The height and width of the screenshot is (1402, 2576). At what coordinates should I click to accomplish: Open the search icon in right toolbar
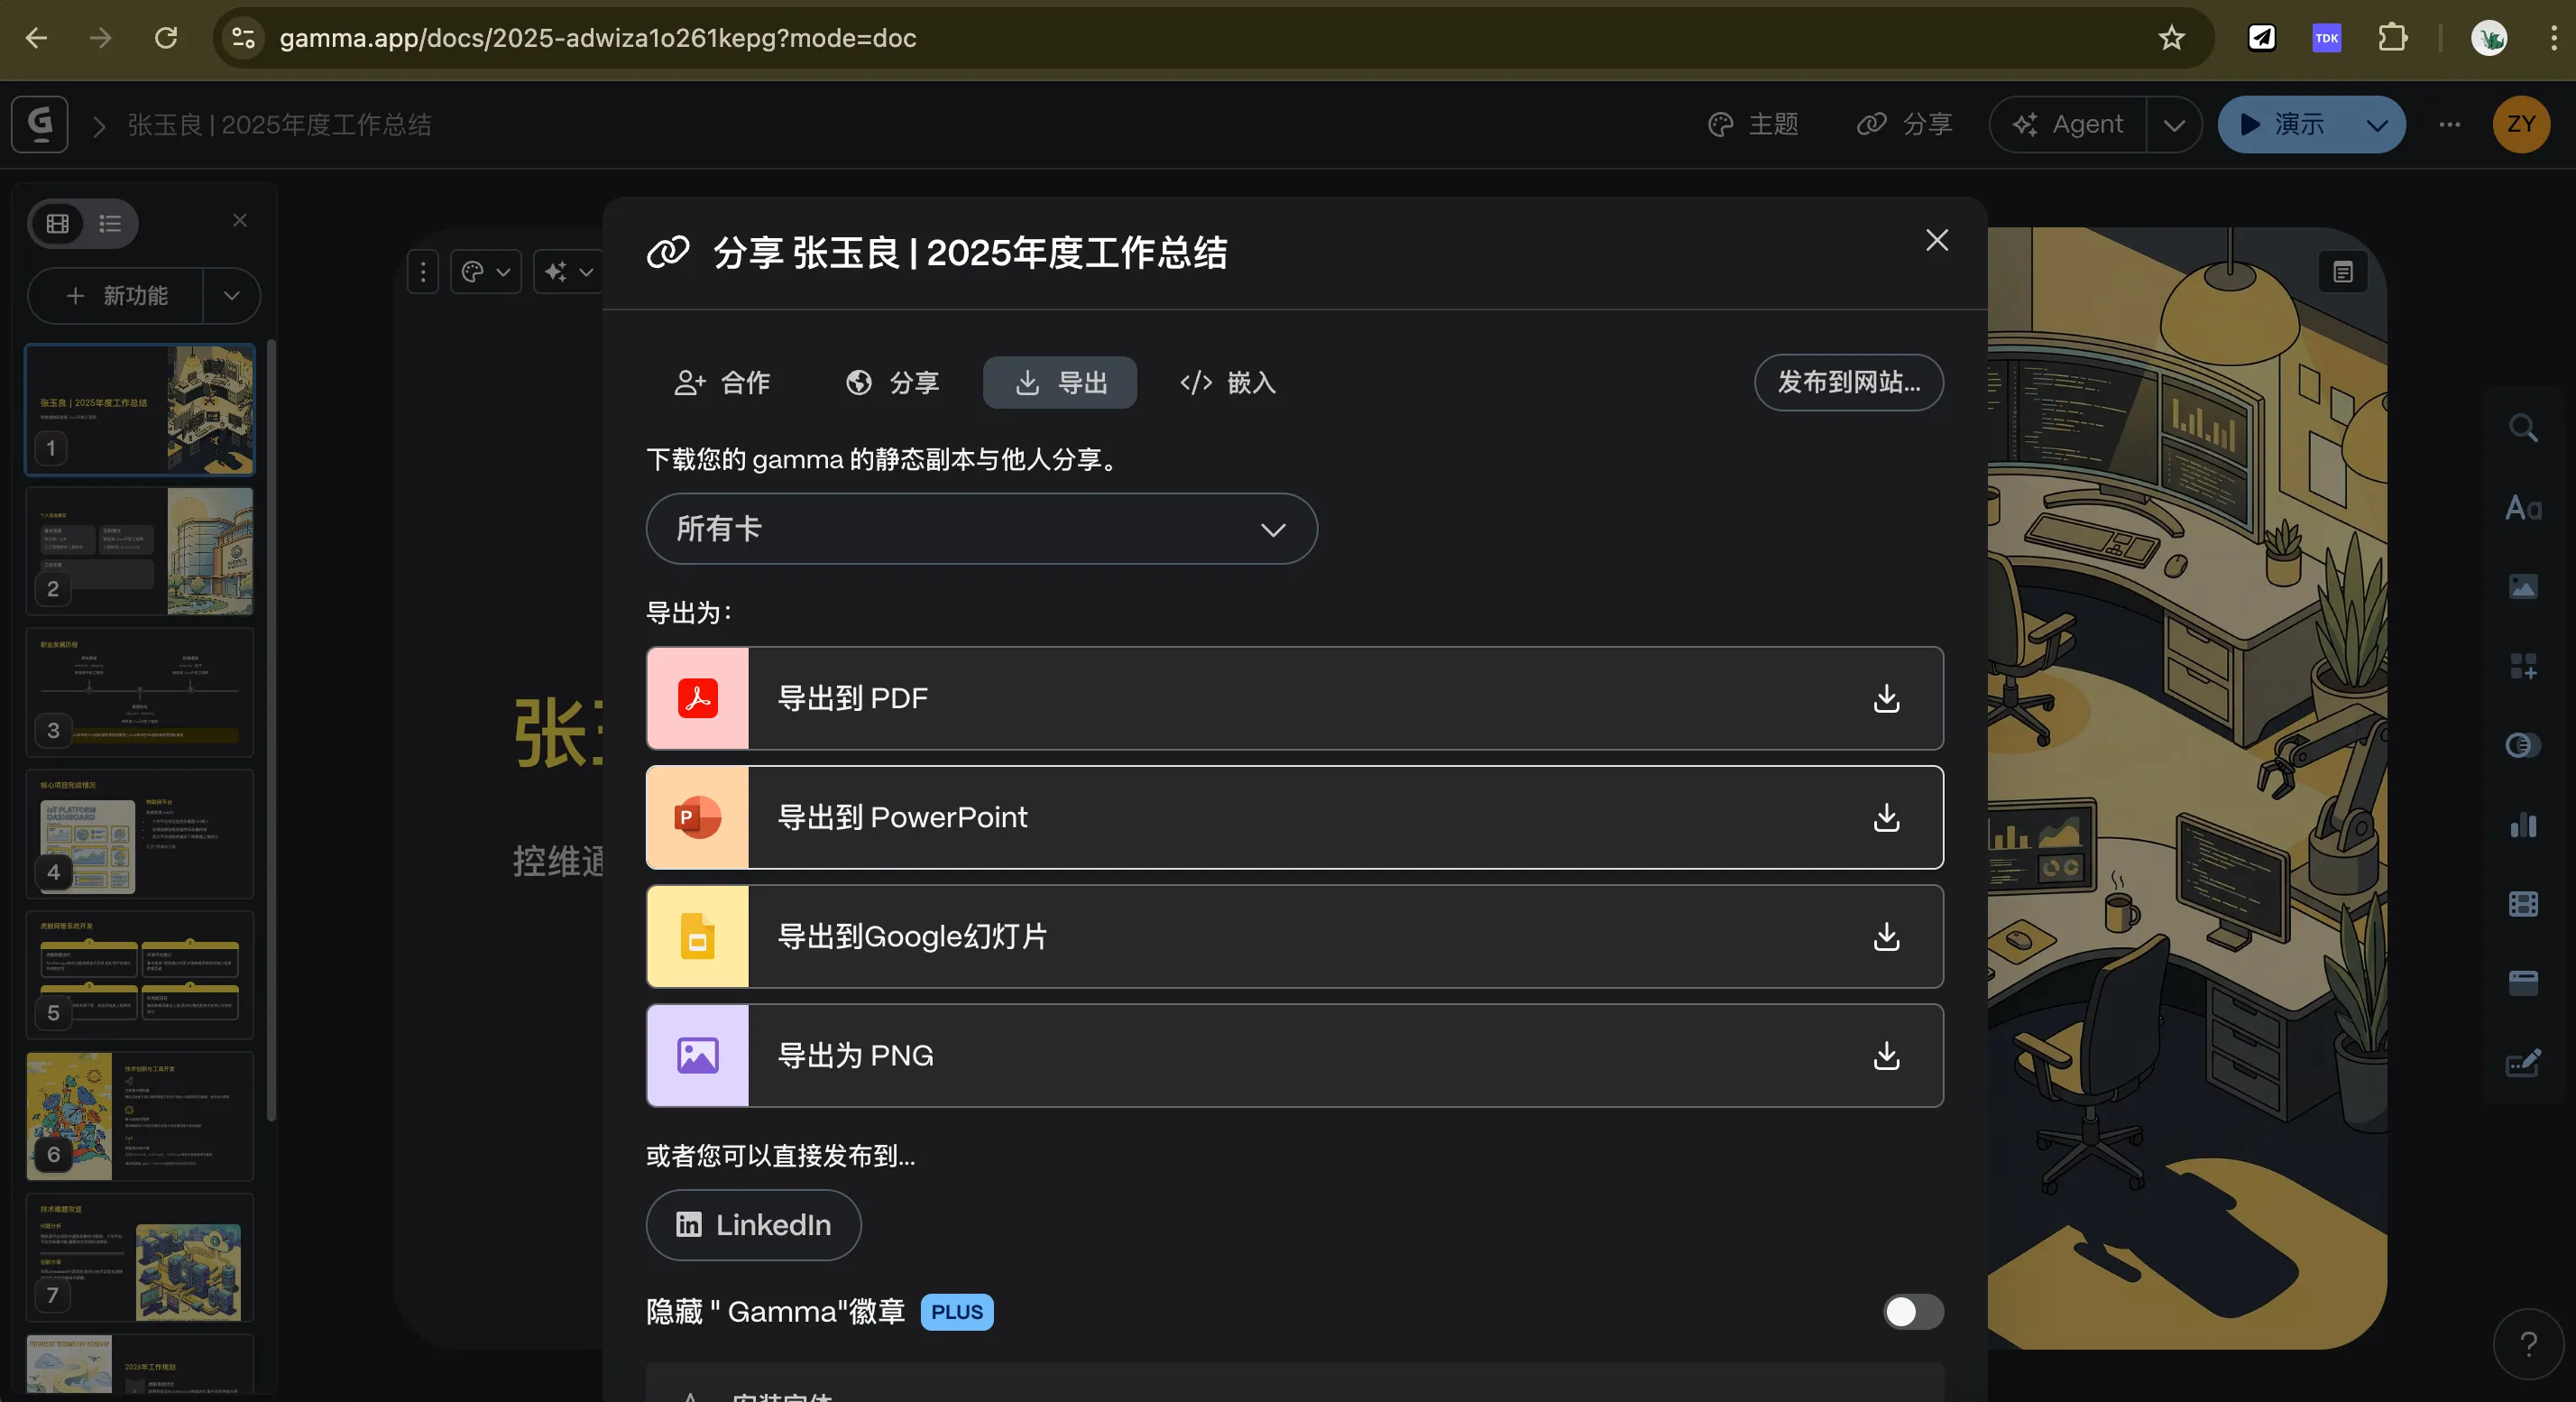(2523, 429)
